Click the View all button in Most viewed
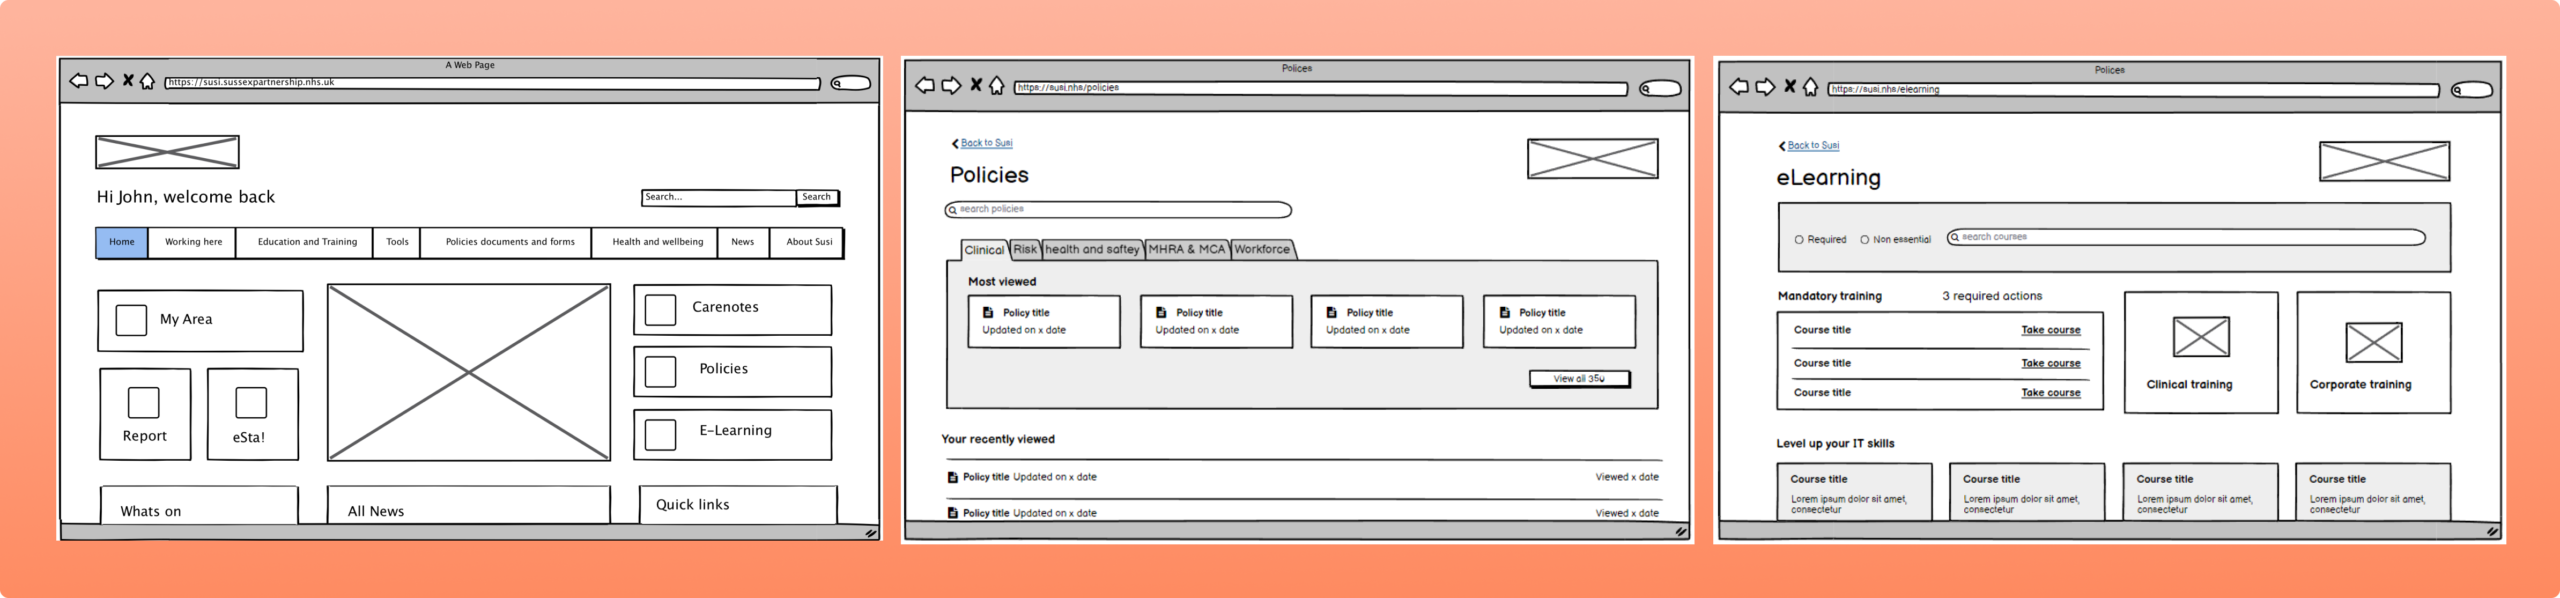 pos(1579,379)
